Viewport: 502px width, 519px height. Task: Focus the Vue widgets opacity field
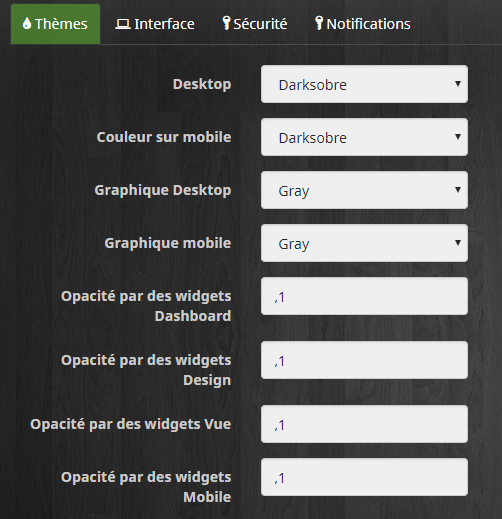click(364, 424)
